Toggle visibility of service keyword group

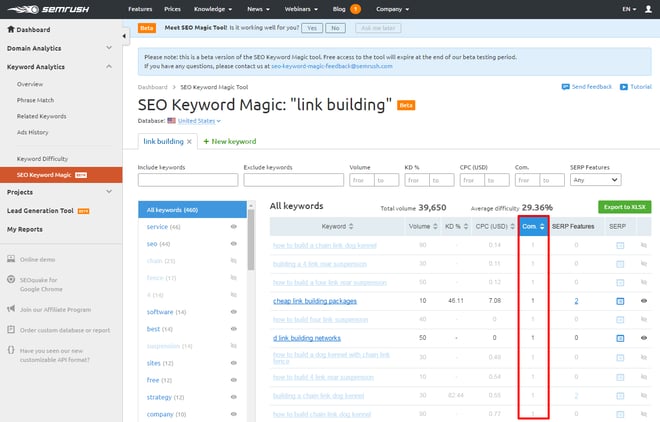[234, 226]
